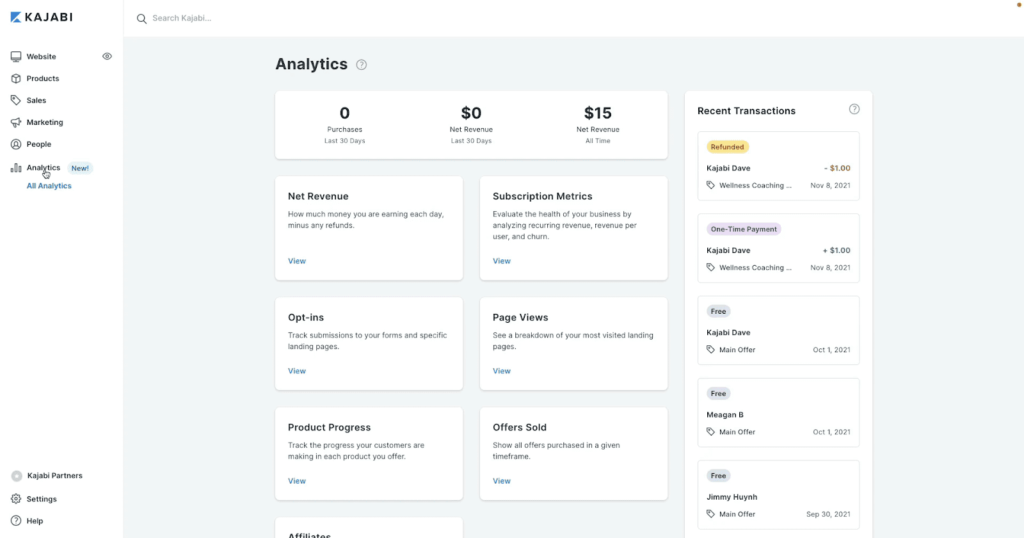This screenshot has width=1024, height=538.
Task: Toggle the Website eye preview icon
Action: click(107, 56)
